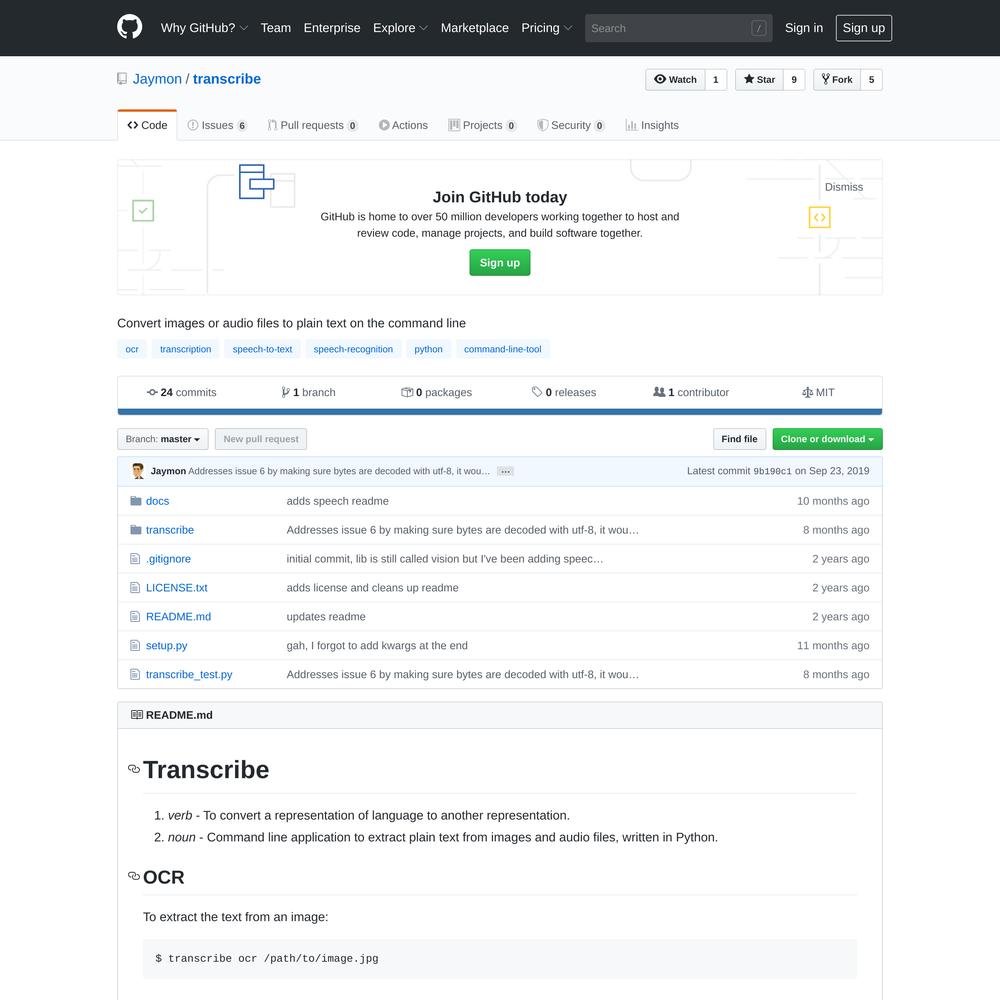Expand the Why GitHub? menu

click(204, 28)
